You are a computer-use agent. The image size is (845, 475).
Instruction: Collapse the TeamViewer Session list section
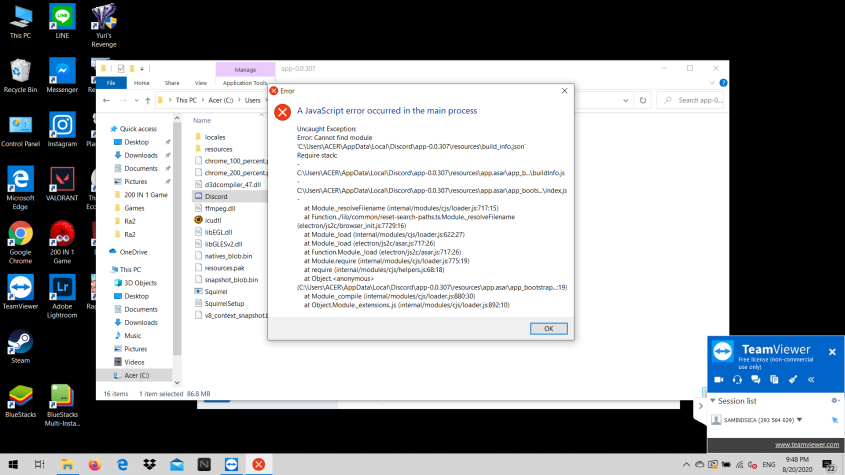pos(712,401)
